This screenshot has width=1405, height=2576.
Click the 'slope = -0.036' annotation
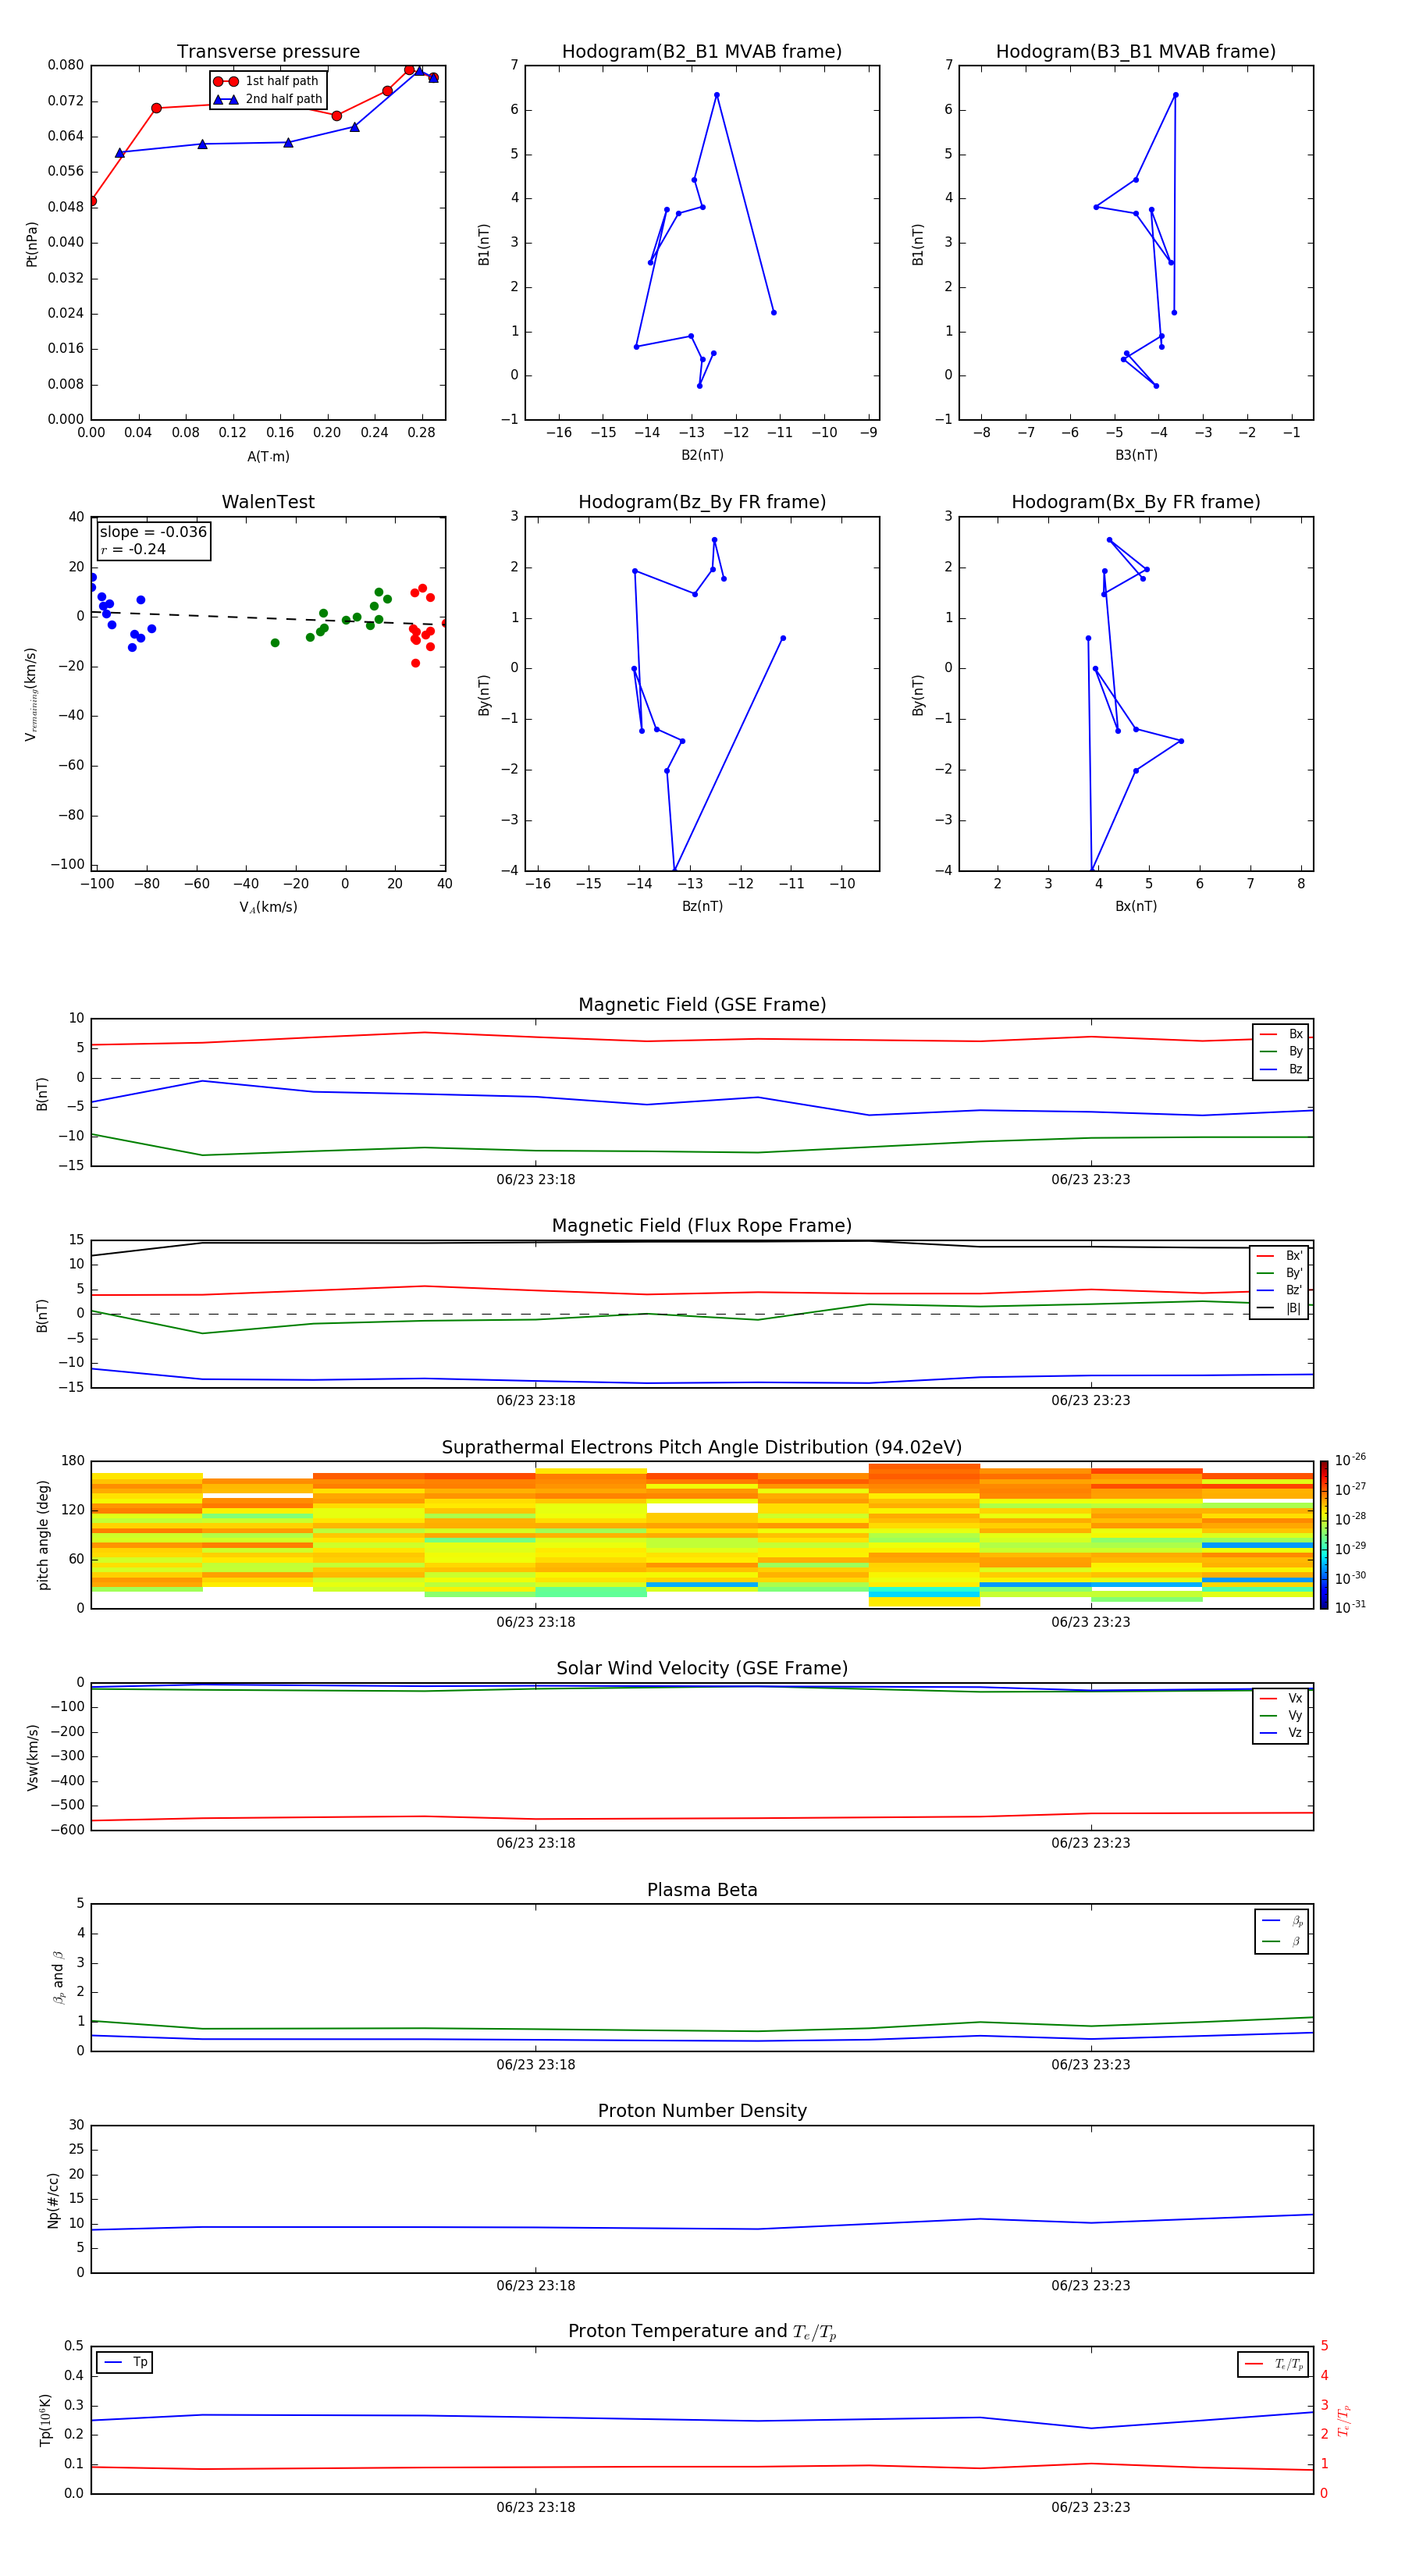153,532
